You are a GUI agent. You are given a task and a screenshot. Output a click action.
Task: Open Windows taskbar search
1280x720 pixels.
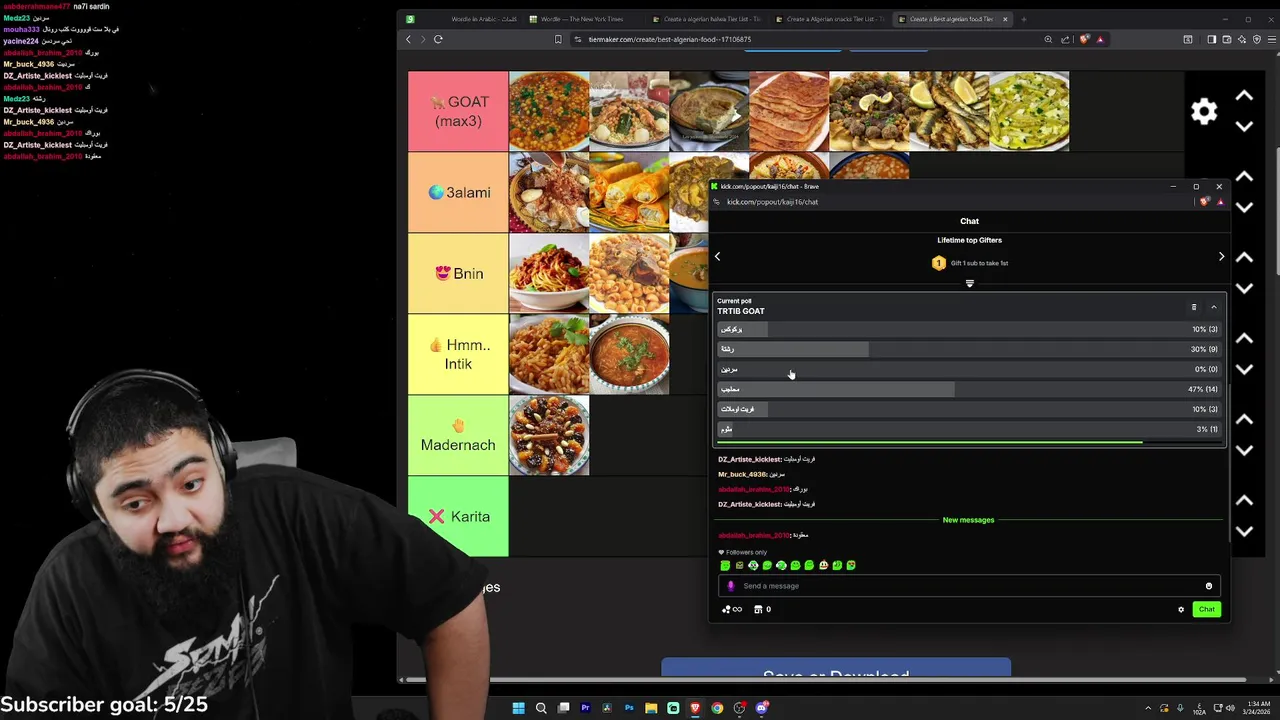tap(541, 708)
